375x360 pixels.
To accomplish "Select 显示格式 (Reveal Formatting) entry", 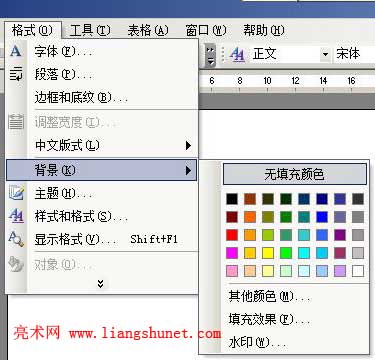I will [x=102, y=239].
